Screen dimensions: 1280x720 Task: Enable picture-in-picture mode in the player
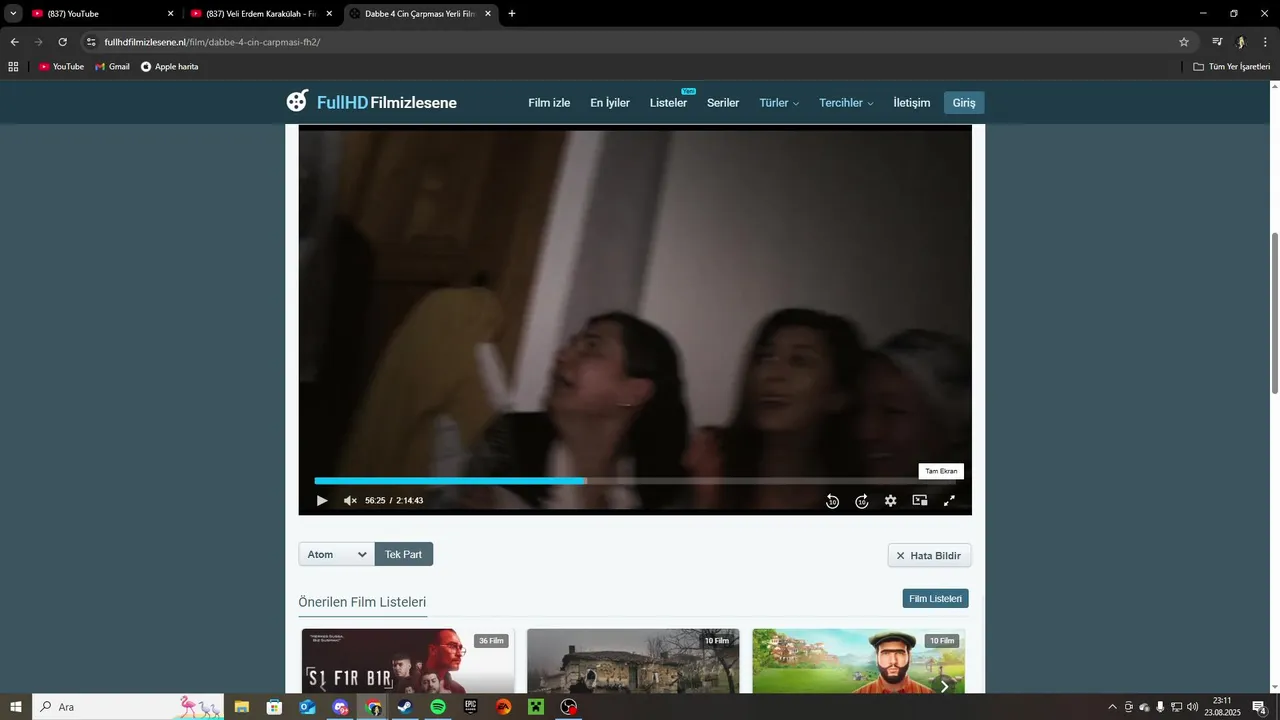coord(920,501)
